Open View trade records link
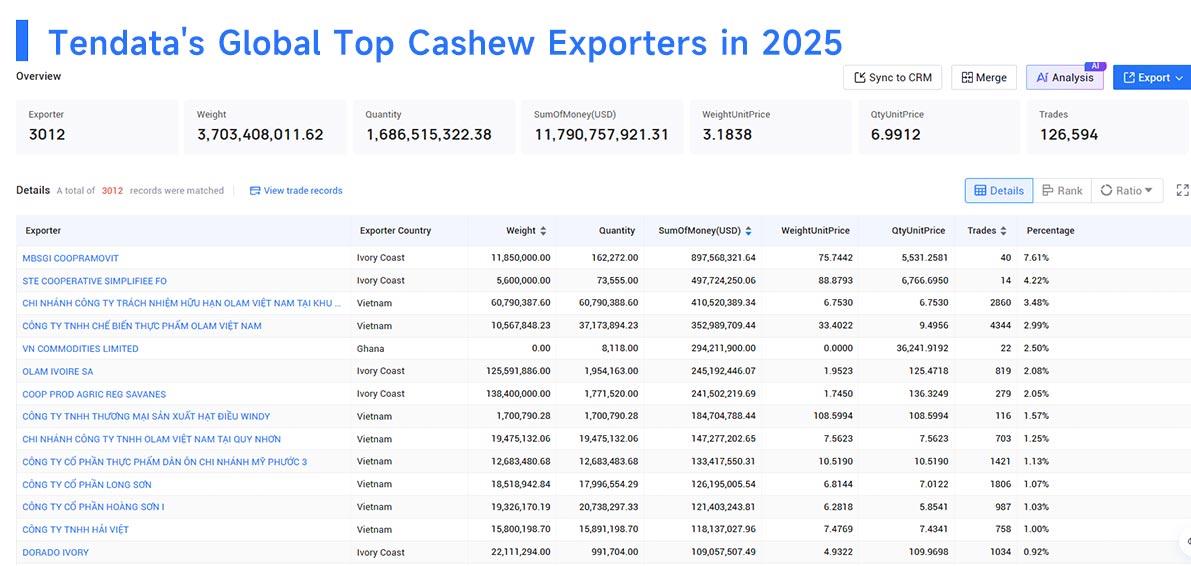Viewport: 1191px width, 566px height. click(x=296, y=191)
